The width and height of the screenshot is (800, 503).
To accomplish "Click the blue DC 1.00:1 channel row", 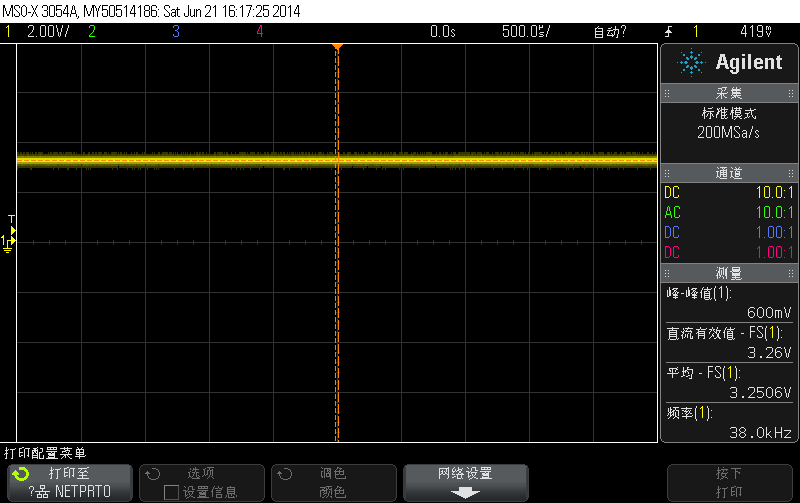I will pyautogui.click(x=729, y=232).
